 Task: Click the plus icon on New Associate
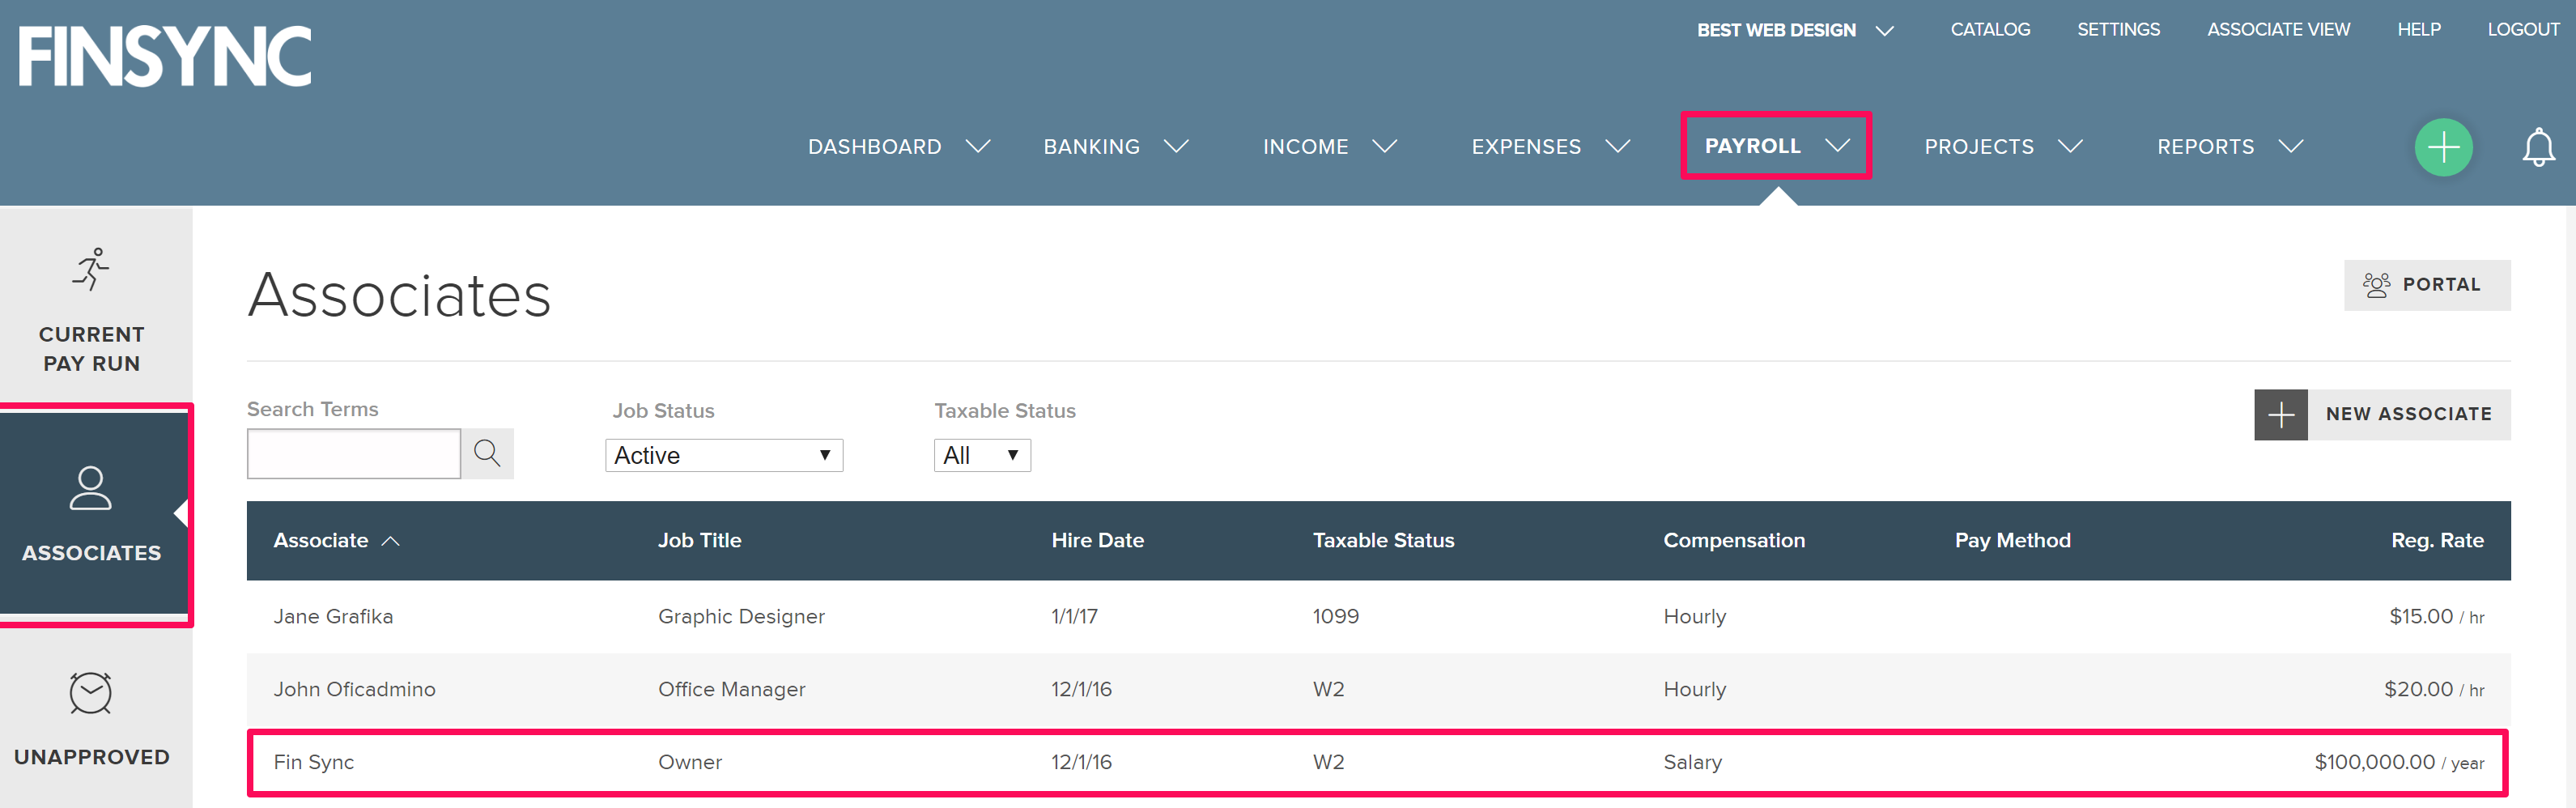click(2281, 414)
